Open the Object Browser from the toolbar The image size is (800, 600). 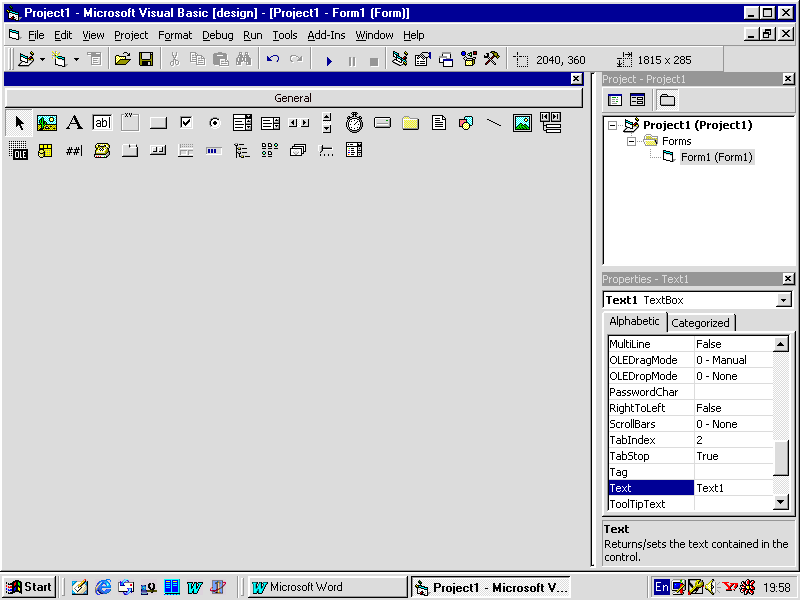point(469,59)
